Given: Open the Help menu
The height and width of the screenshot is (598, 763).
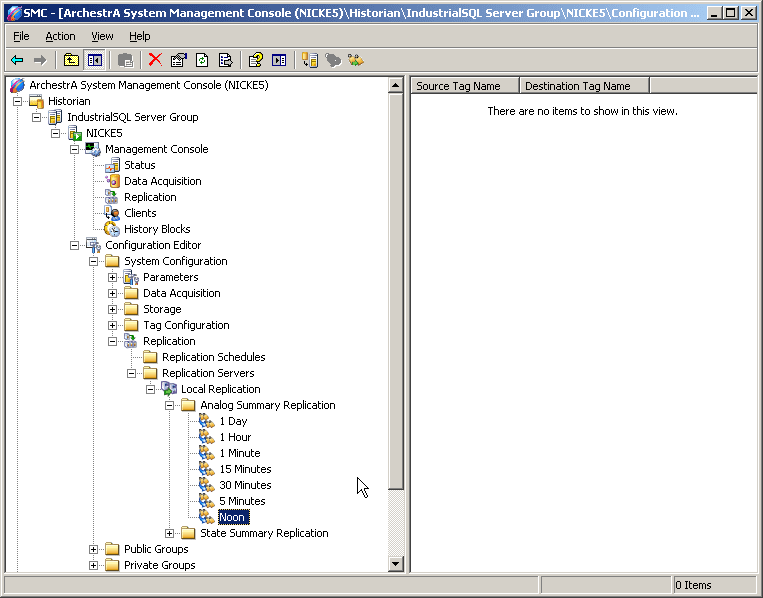Looking at the screenshot, I should [140, 36].
